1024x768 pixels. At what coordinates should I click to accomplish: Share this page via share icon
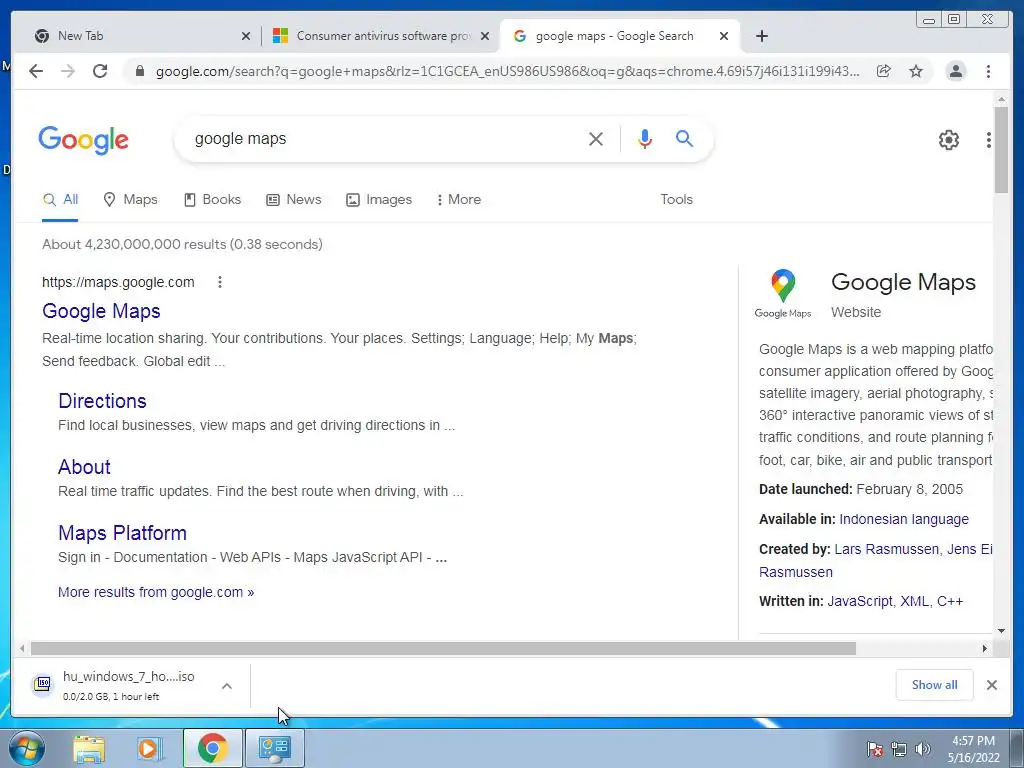(x=884, y=71)
